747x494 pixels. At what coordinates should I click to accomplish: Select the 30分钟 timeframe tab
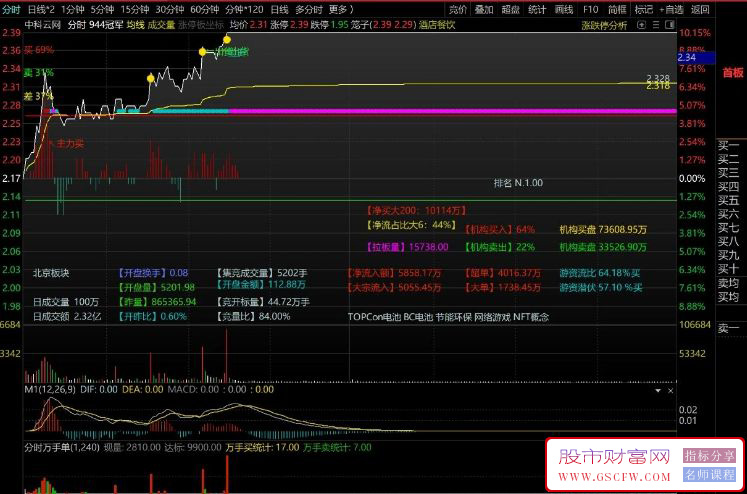pyautogui.click(x=170, y=10)
